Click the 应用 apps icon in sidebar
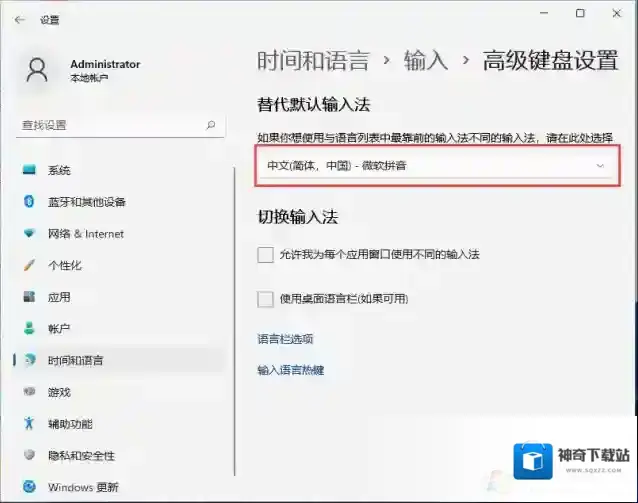 coord(29,297)
